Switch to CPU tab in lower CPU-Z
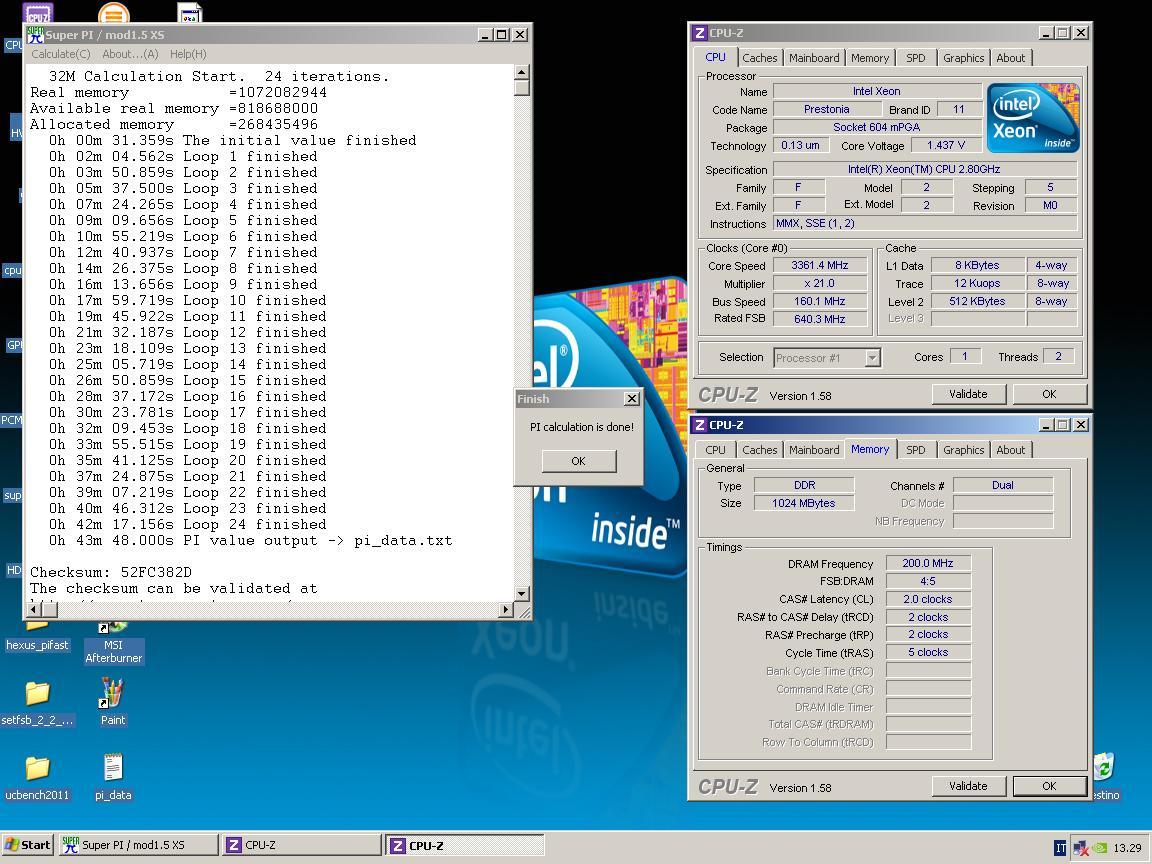The width and height of the screenshot is (1152, 864). click(715, 450)
